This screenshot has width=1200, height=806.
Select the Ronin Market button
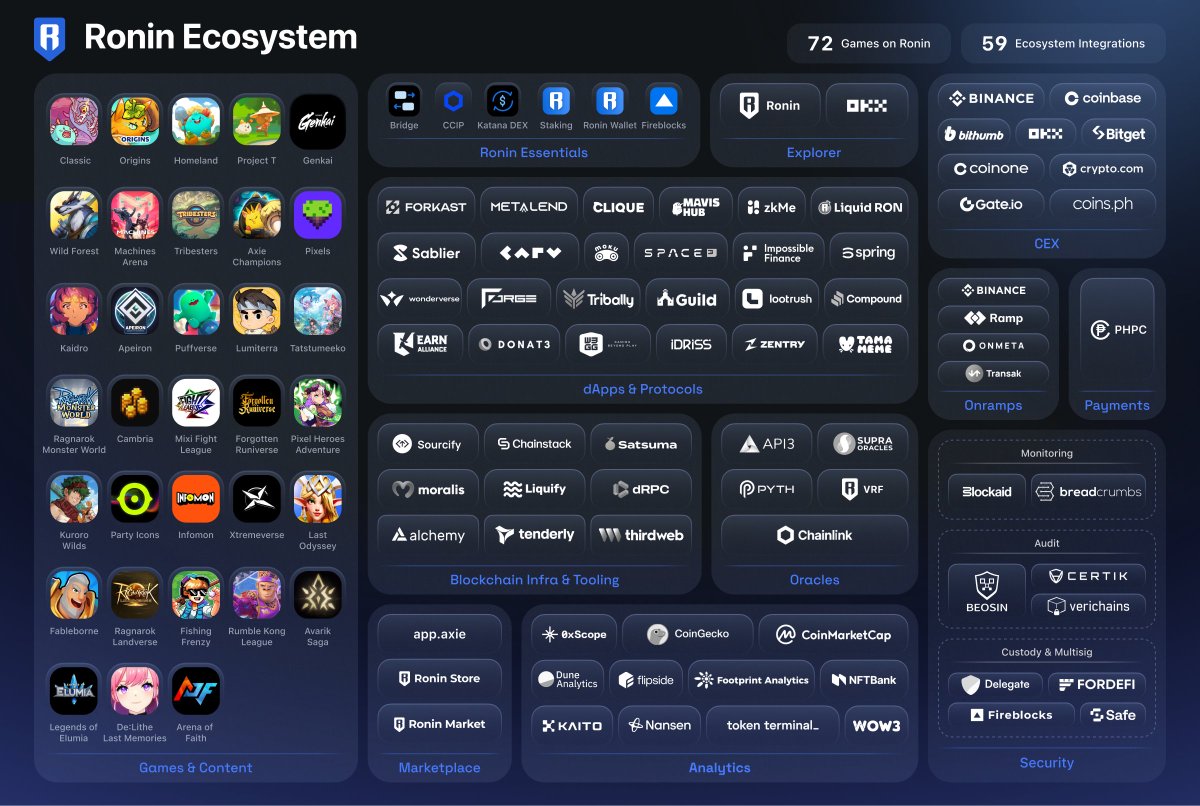[x=440, y=724]
